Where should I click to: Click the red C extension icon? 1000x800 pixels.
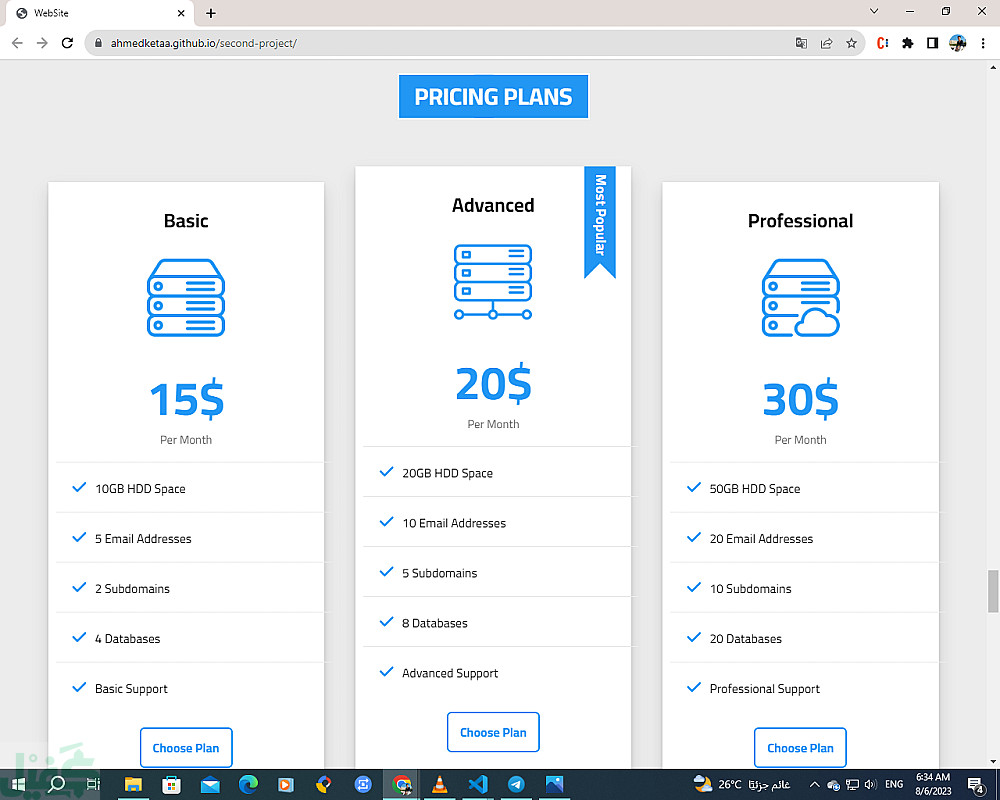point(883,43)
